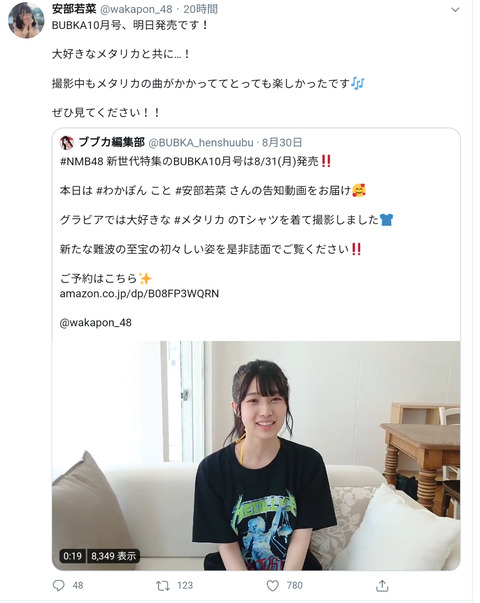
Task: Open @BUBKA_henshuubu account handle
Action: pos(201,143)
